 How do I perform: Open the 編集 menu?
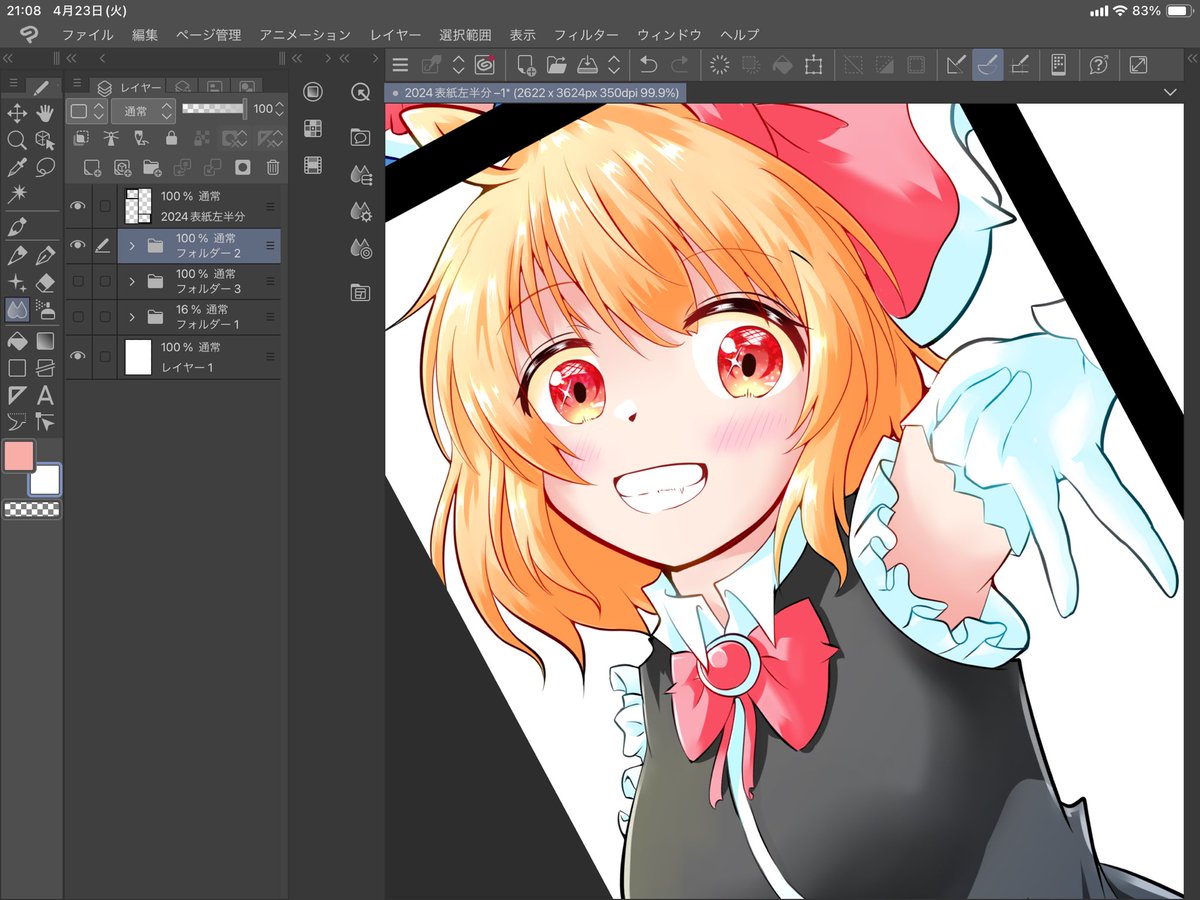tap(145, 35)
